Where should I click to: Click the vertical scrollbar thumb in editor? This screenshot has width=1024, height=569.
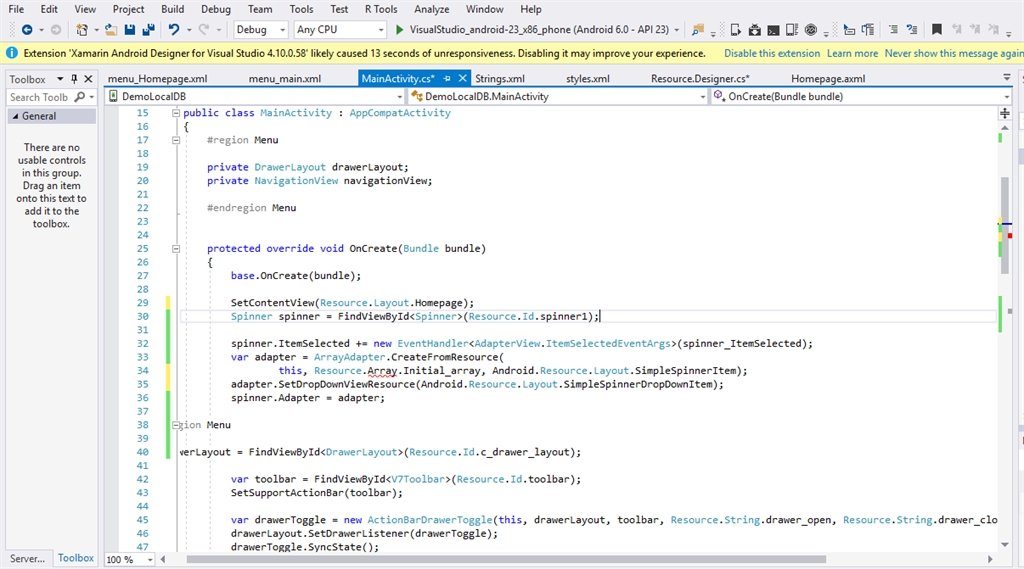pyautogui.click(x=1004, y=225)
